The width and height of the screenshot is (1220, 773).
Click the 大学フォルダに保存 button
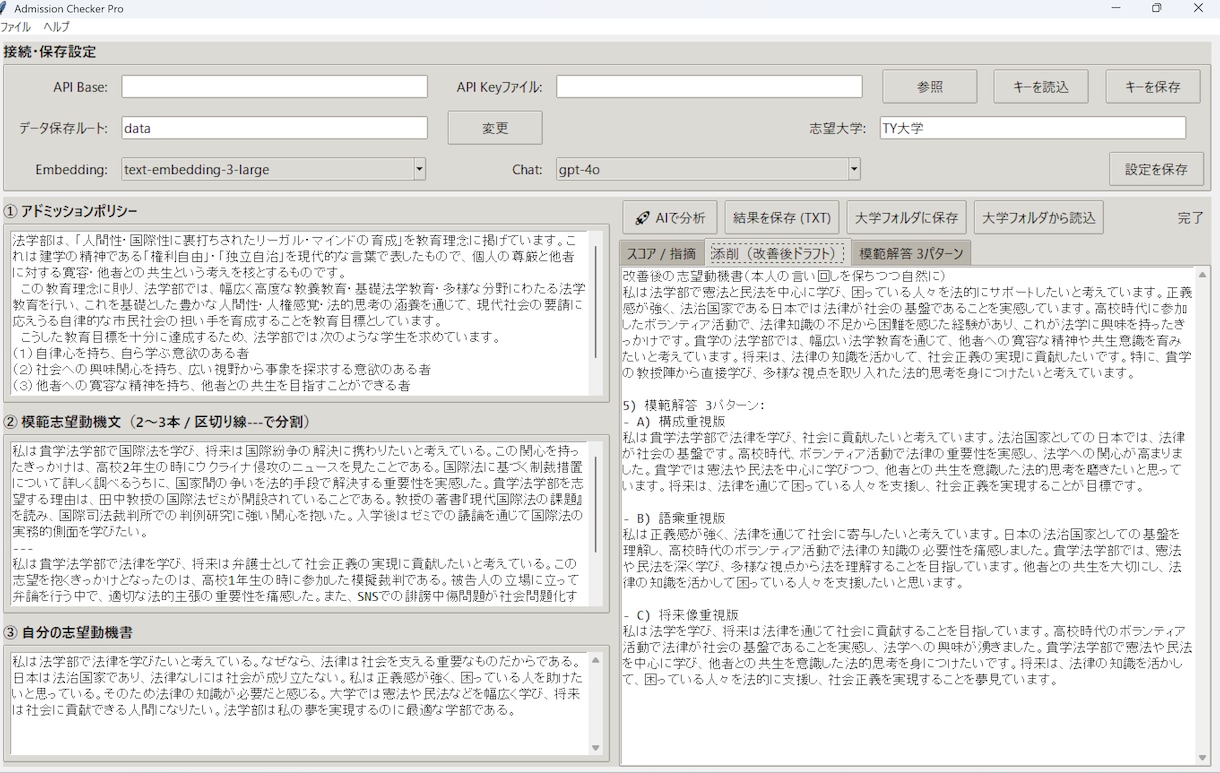click(908, 218)
